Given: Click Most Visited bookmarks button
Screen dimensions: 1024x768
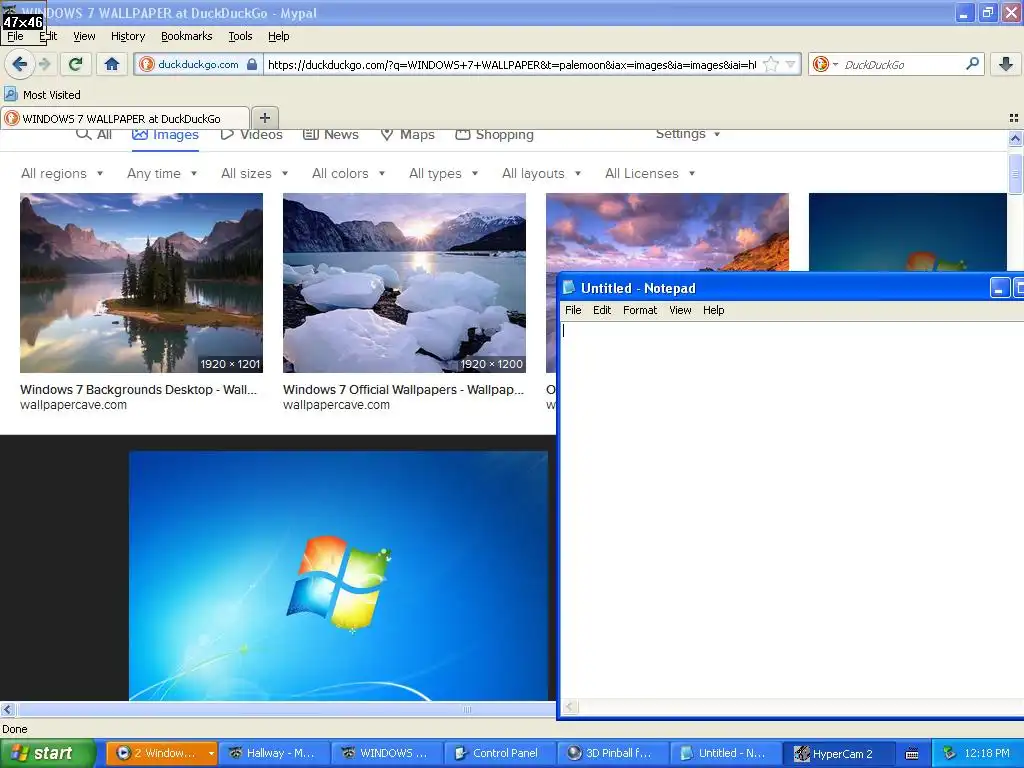Looking at the screenshot, I should coord(42,94).
